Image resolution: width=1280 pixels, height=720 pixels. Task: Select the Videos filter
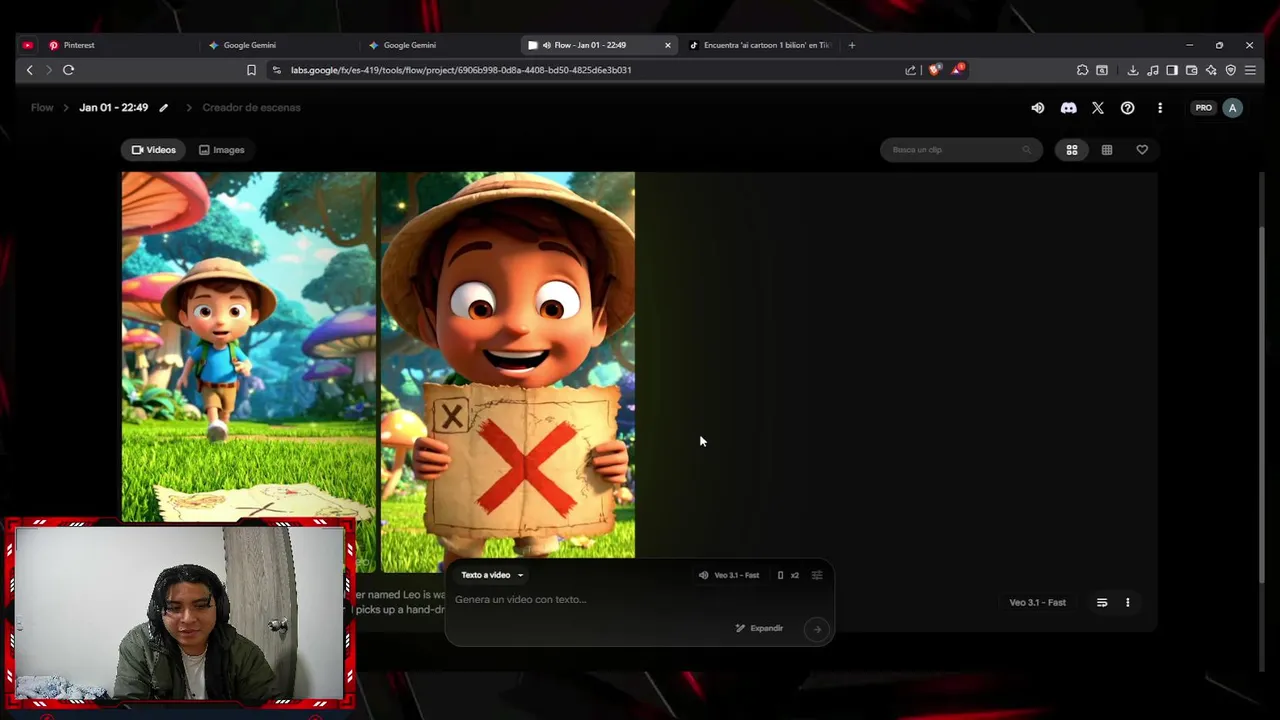(154, 150)
